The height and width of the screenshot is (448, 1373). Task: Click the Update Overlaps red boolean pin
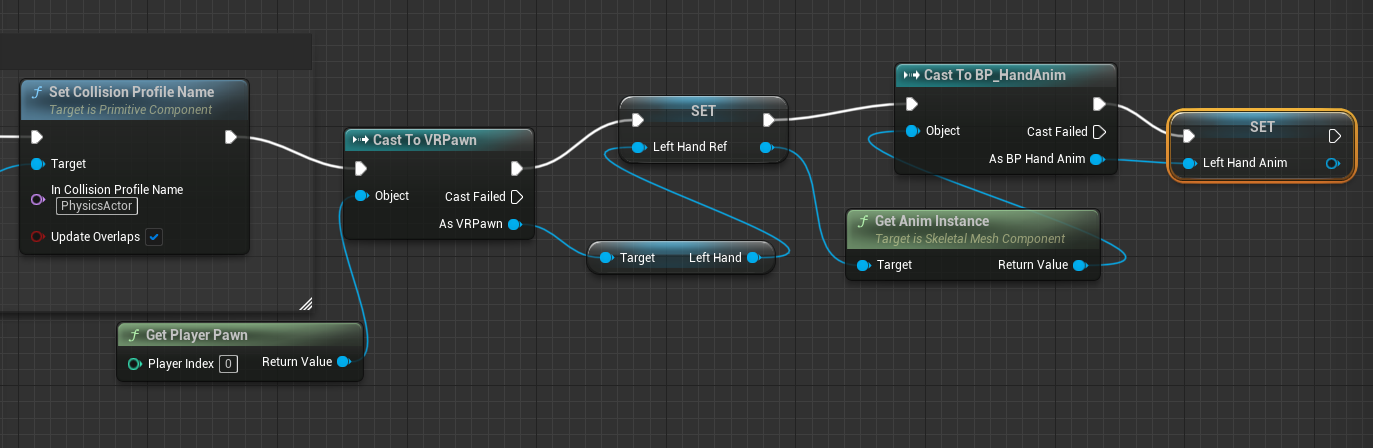(x=37, y=237)
